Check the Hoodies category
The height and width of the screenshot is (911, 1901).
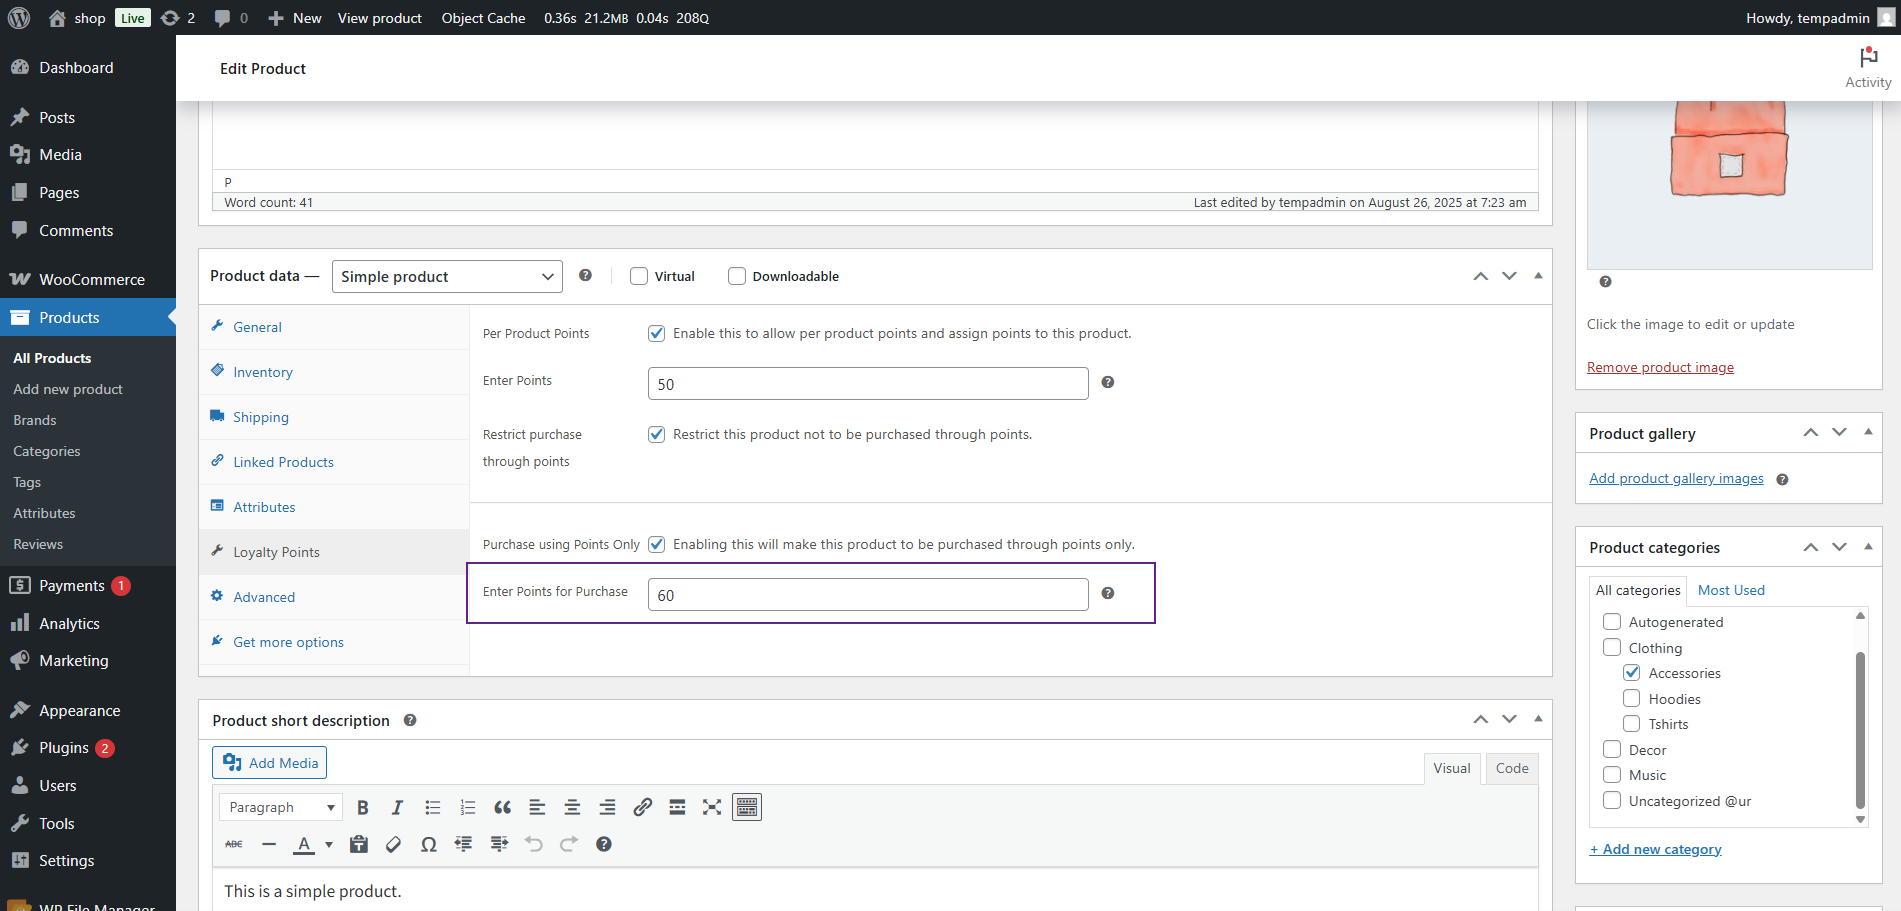(1631, 699)
